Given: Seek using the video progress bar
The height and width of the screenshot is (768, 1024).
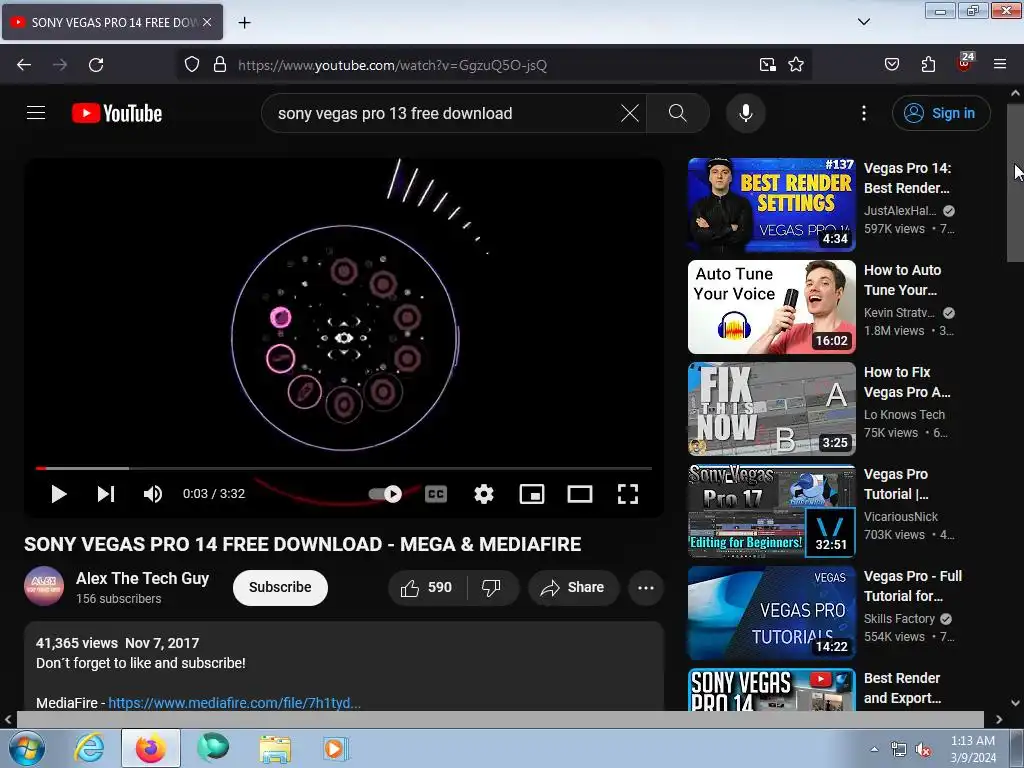Looking at the screenshot, I should point(344,468).
